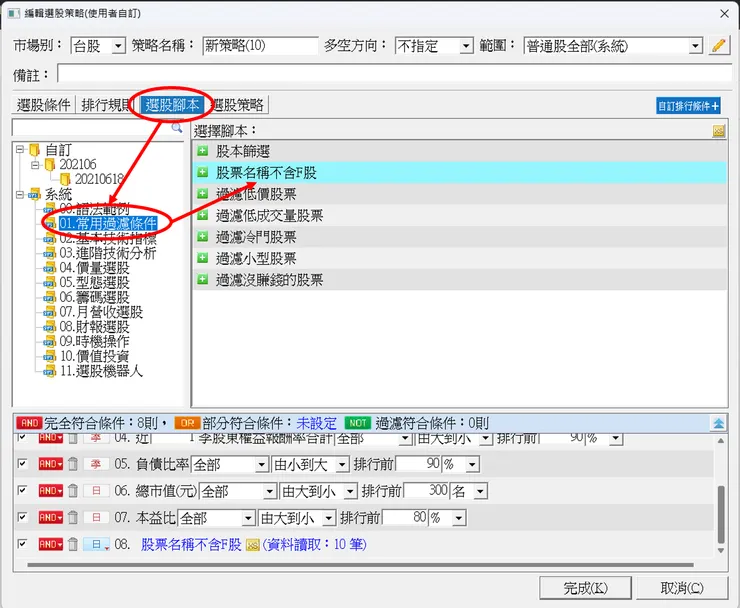740x608 pixels.
Task: Click the 20210618 folder icon in the tree
Action: click(65, 179)
